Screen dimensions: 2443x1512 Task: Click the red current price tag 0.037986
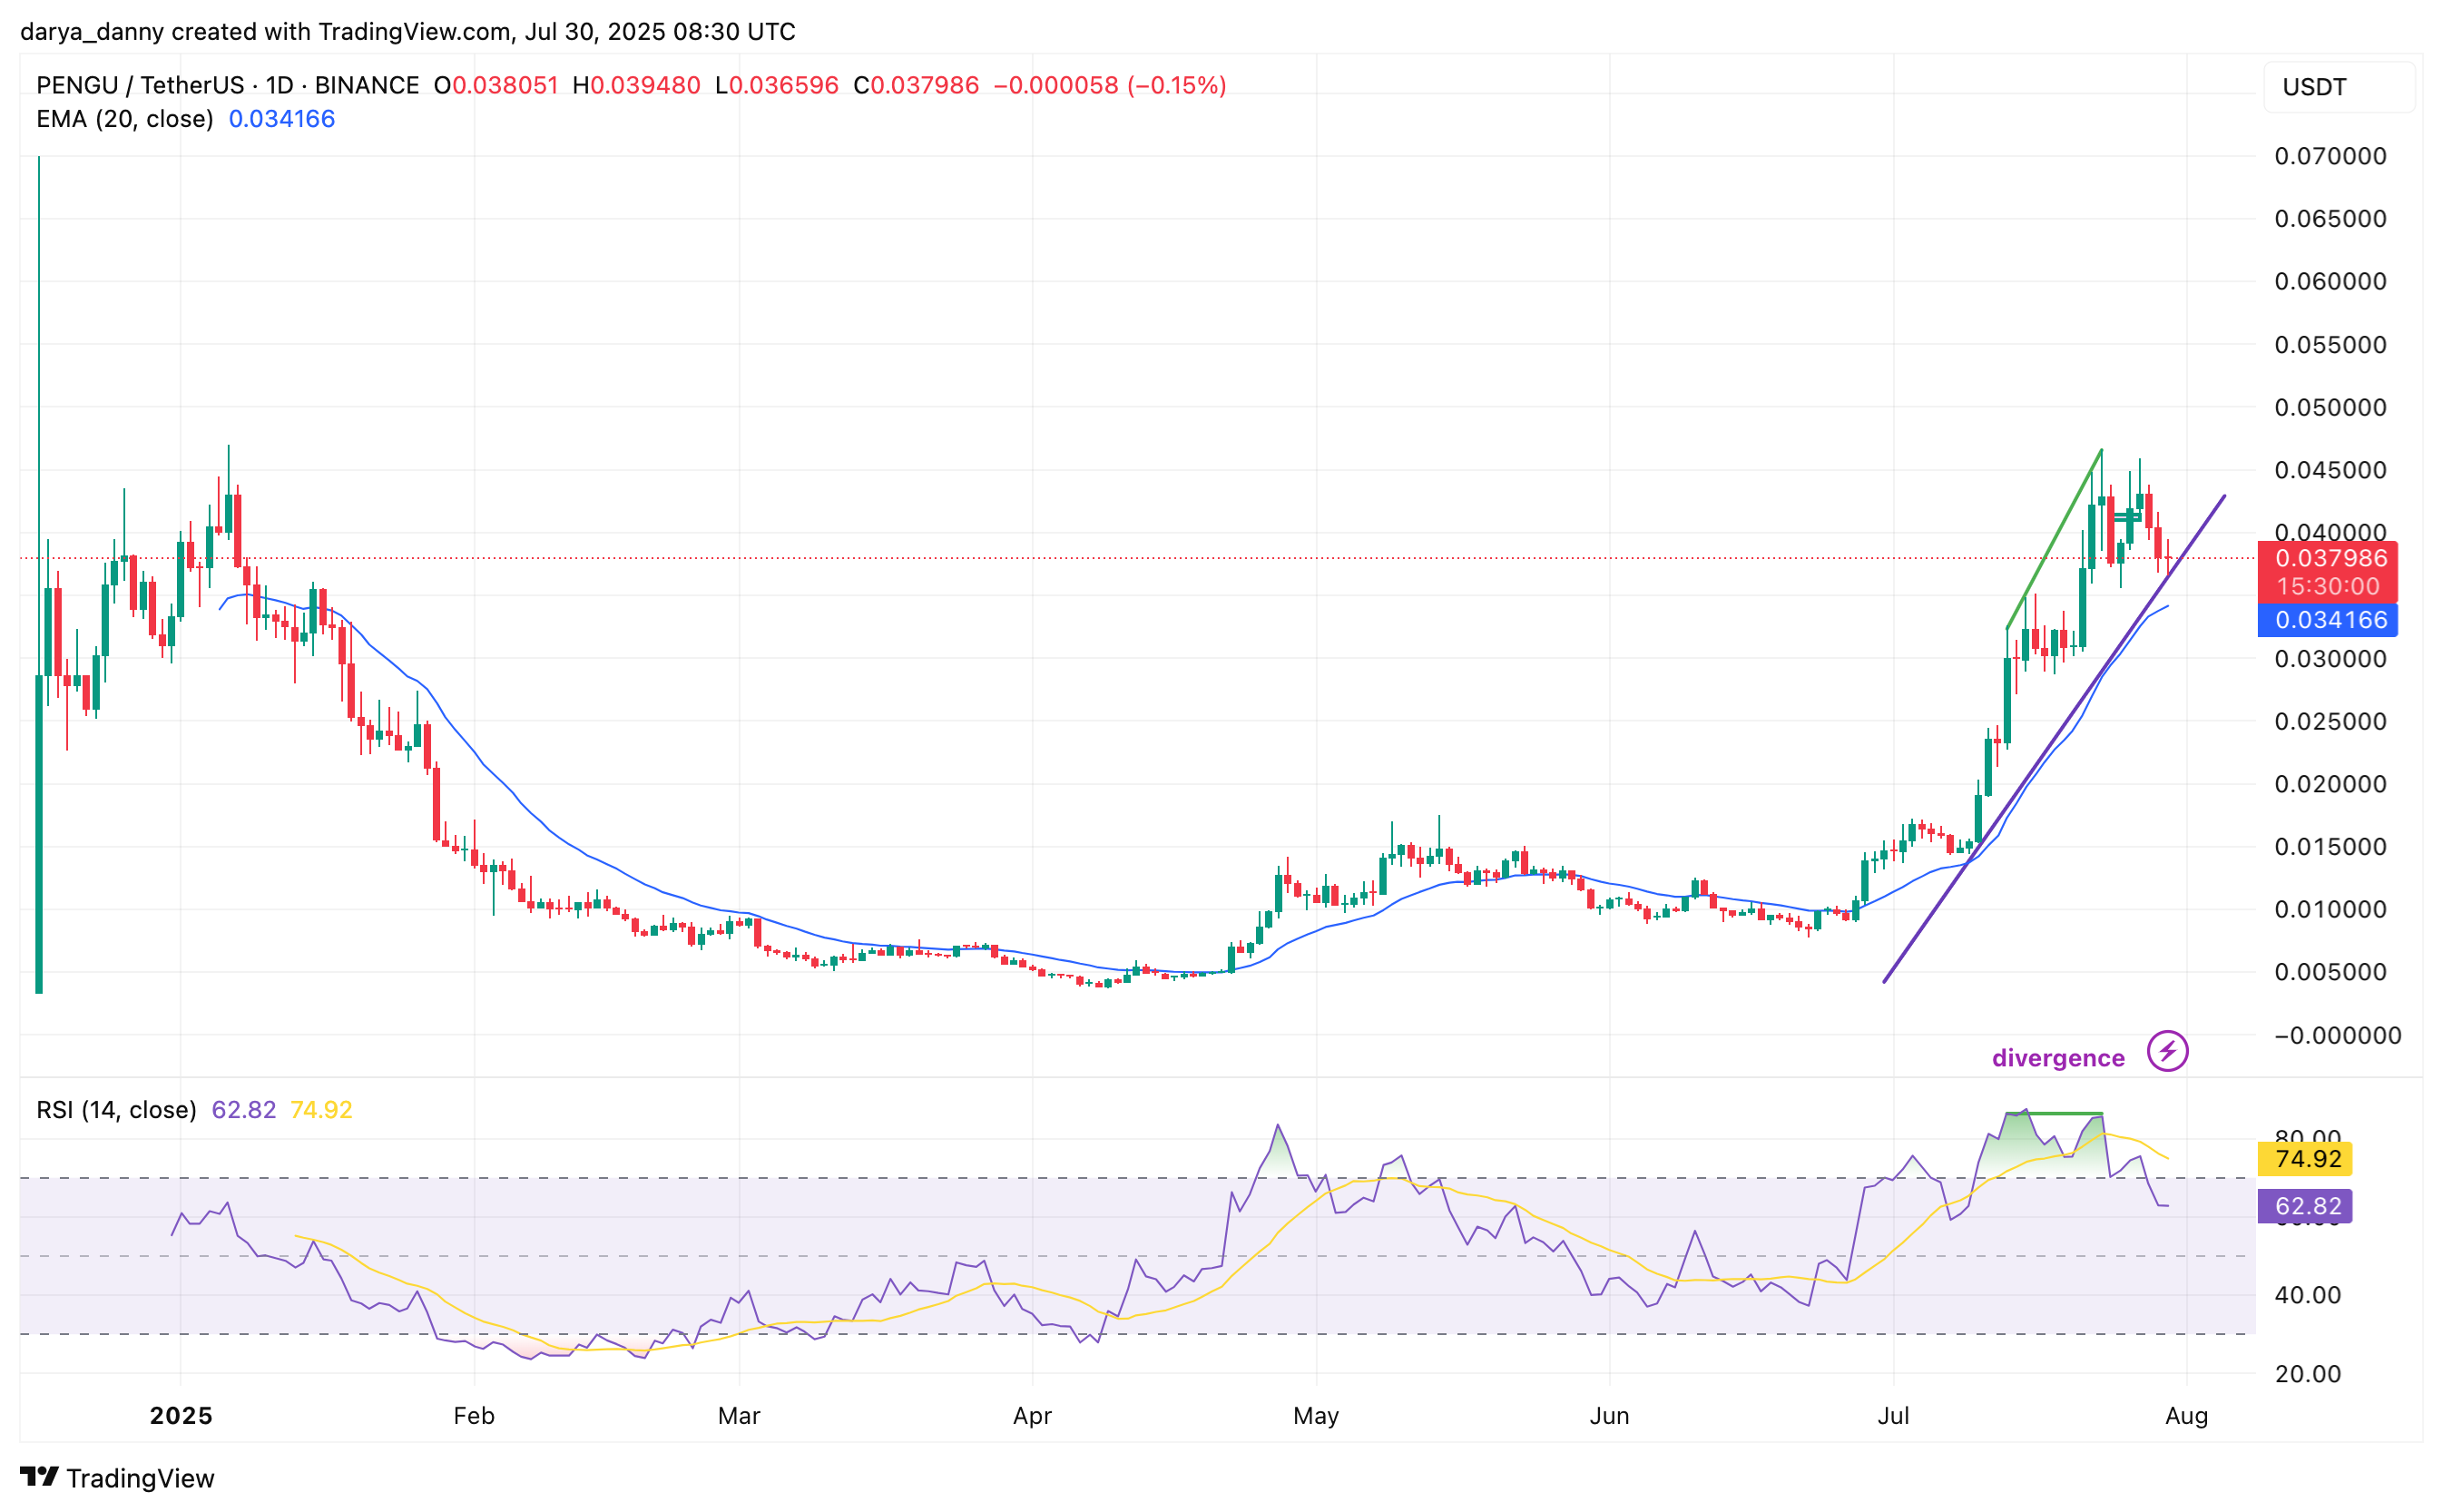point(2331,559)
